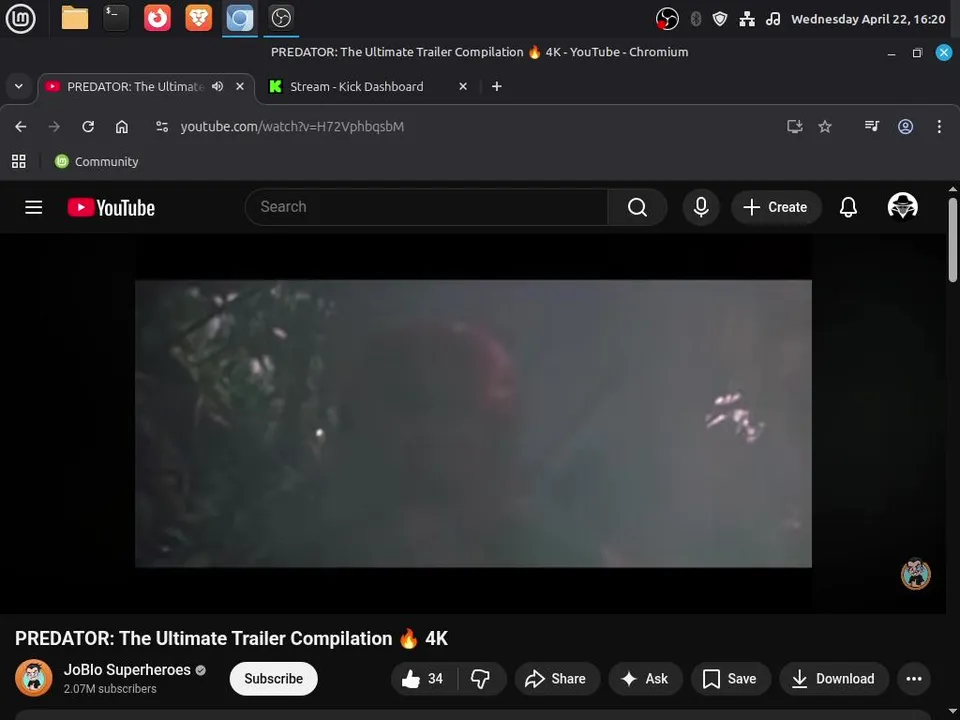Open the network connections tray icon
This screenshot has width=960, height=720.
(747, 19)
